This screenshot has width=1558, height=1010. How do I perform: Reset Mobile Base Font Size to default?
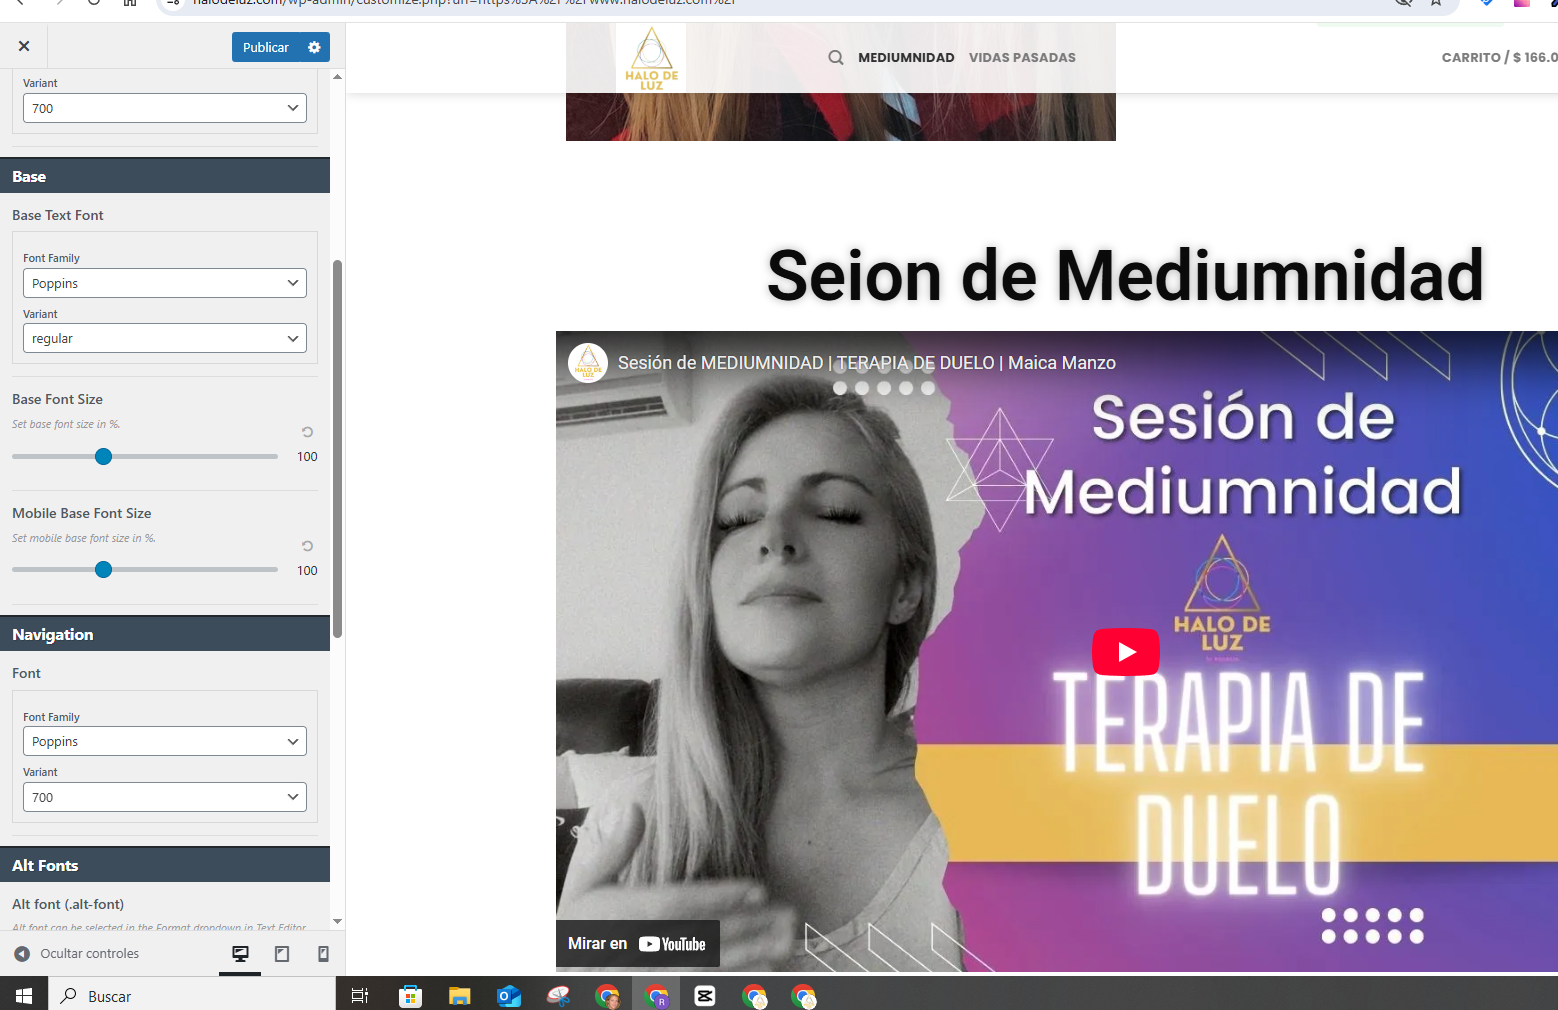point(307,546)
